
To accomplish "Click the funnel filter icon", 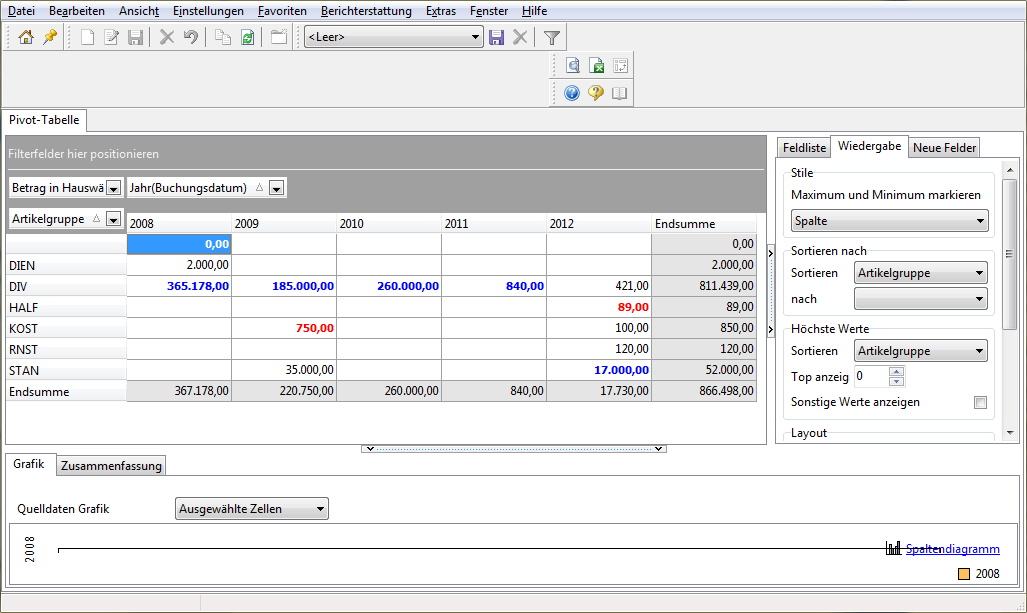I will point(551,37).
